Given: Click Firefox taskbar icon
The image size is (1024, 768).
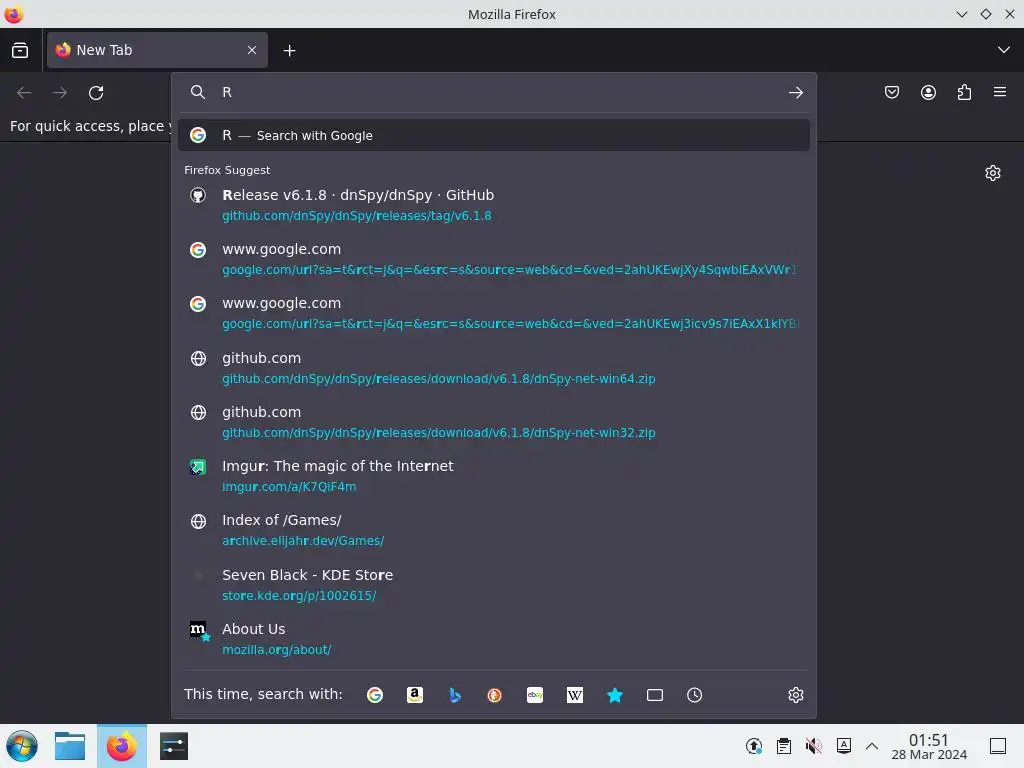Looking at the screenshot, I should [122, 746].
